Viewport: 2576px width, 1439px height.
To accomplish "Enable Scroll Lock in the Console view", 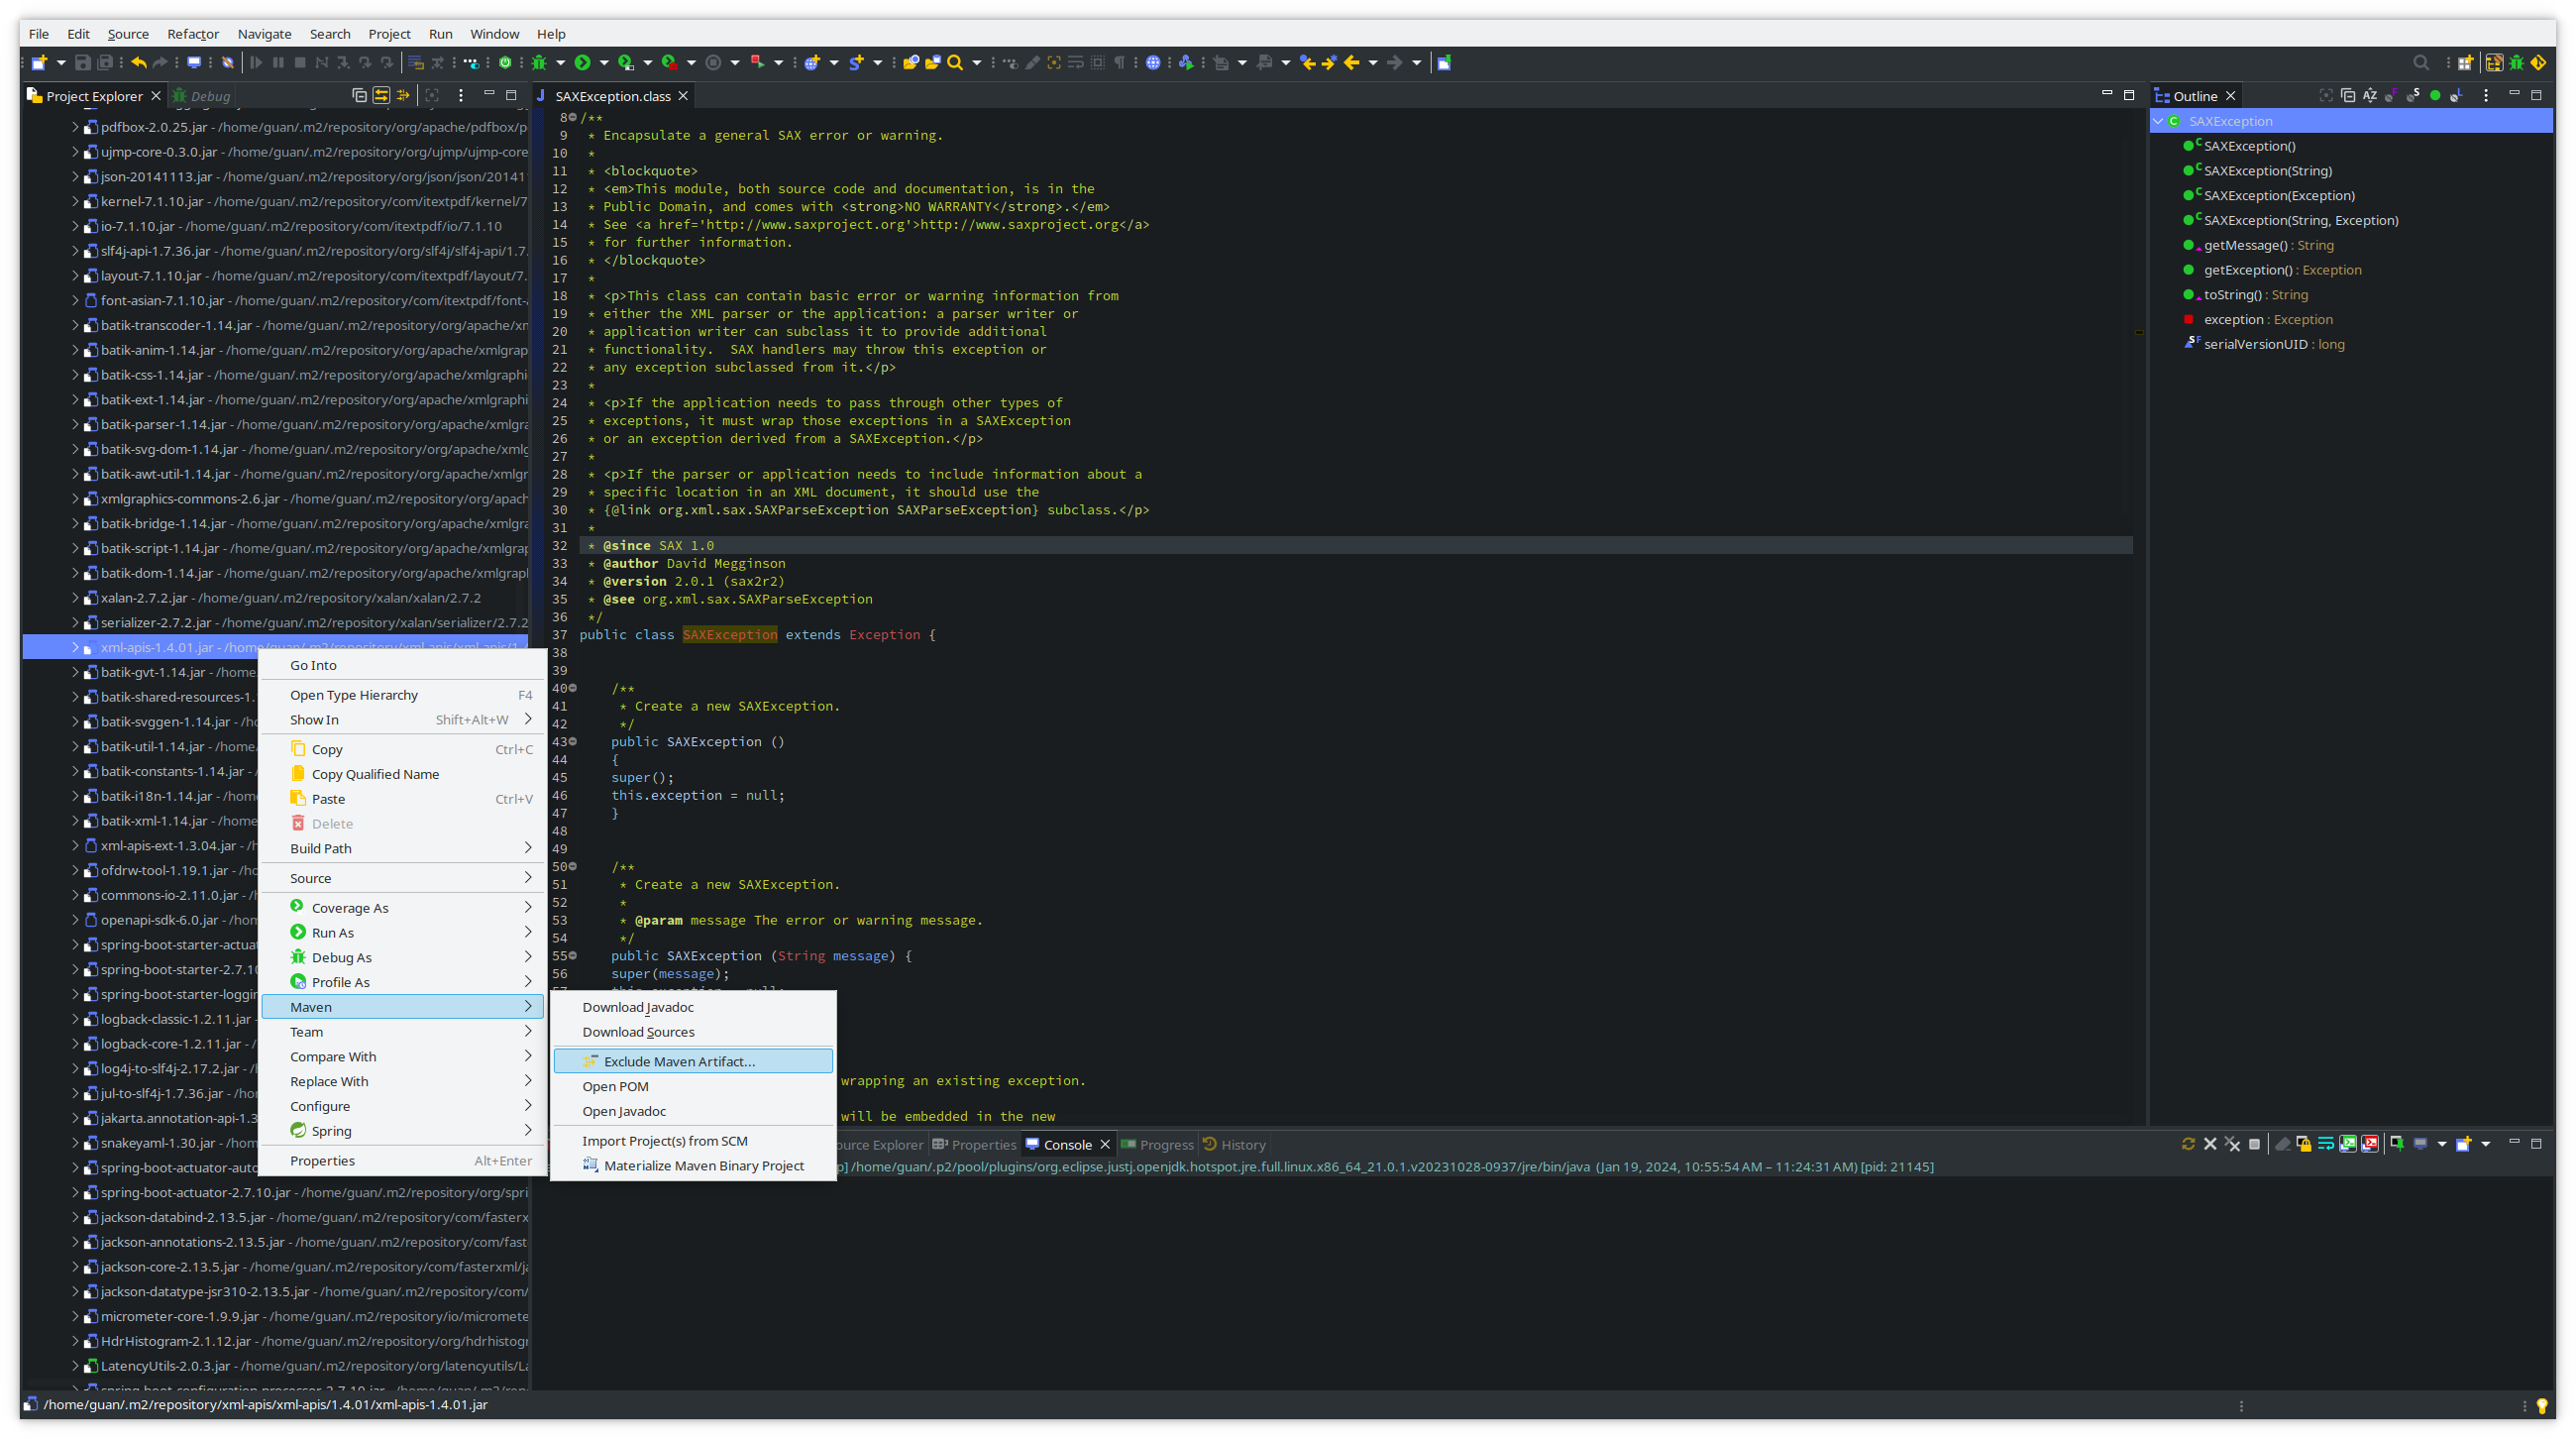I will click(2305, 1144).
